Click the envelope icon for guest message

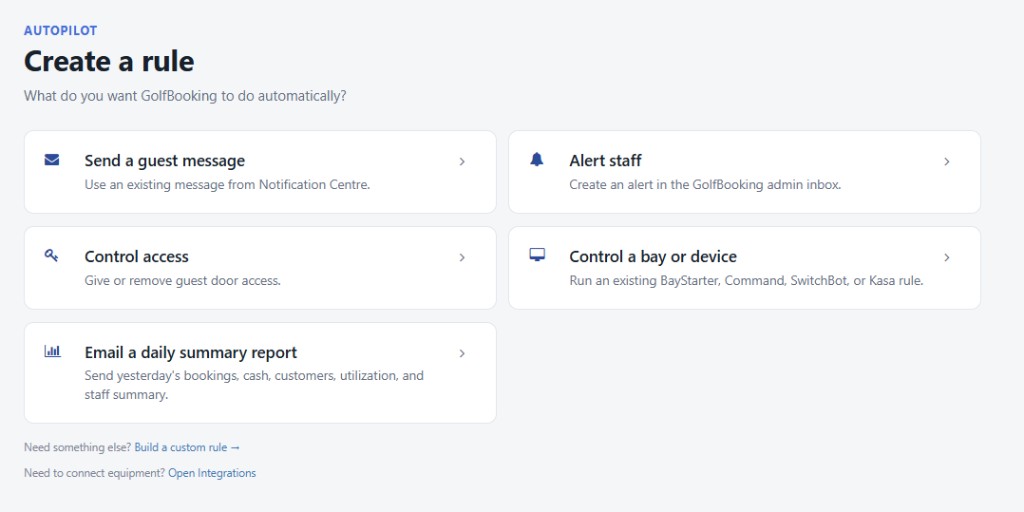52,160
